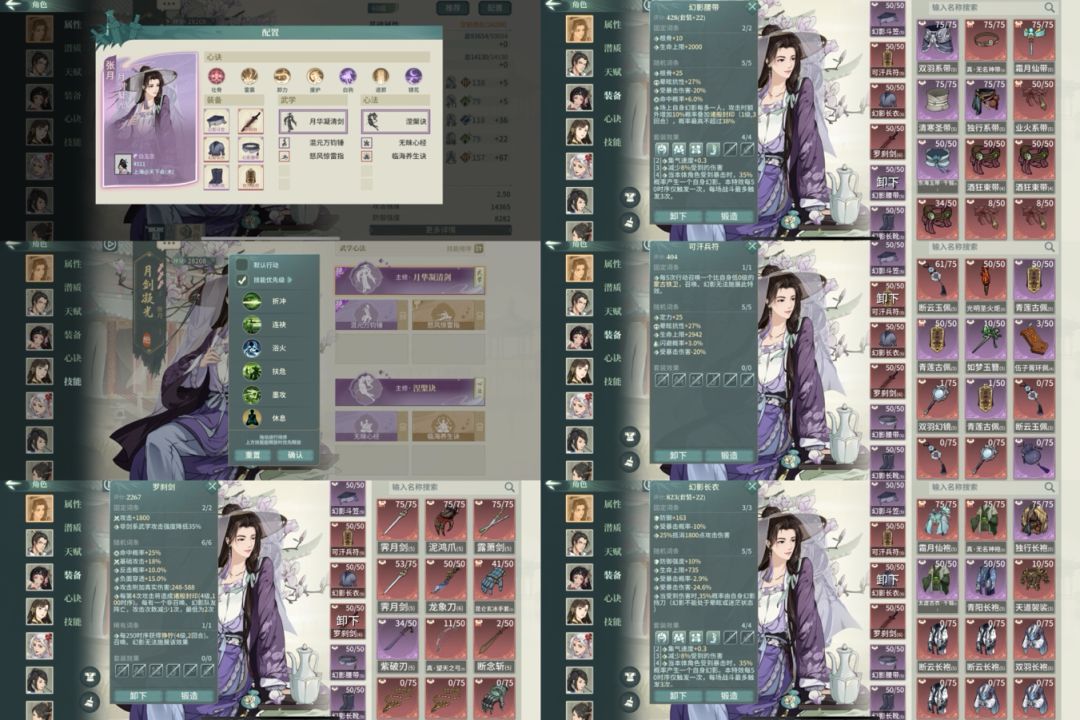Select the 霜月仙带 belt item

pos(1034,46)
